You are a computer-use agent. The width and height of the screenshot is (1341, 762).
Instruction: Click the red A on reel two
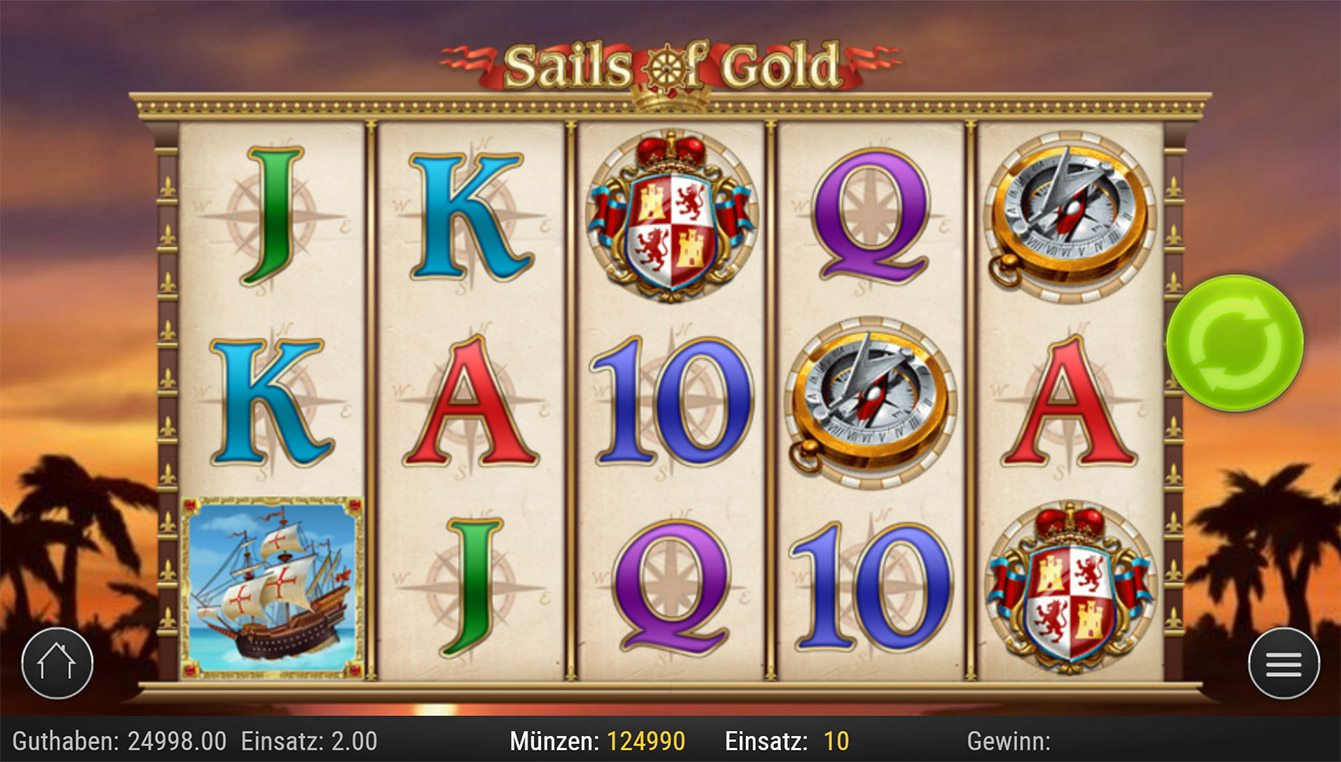[x=470, y=402]
